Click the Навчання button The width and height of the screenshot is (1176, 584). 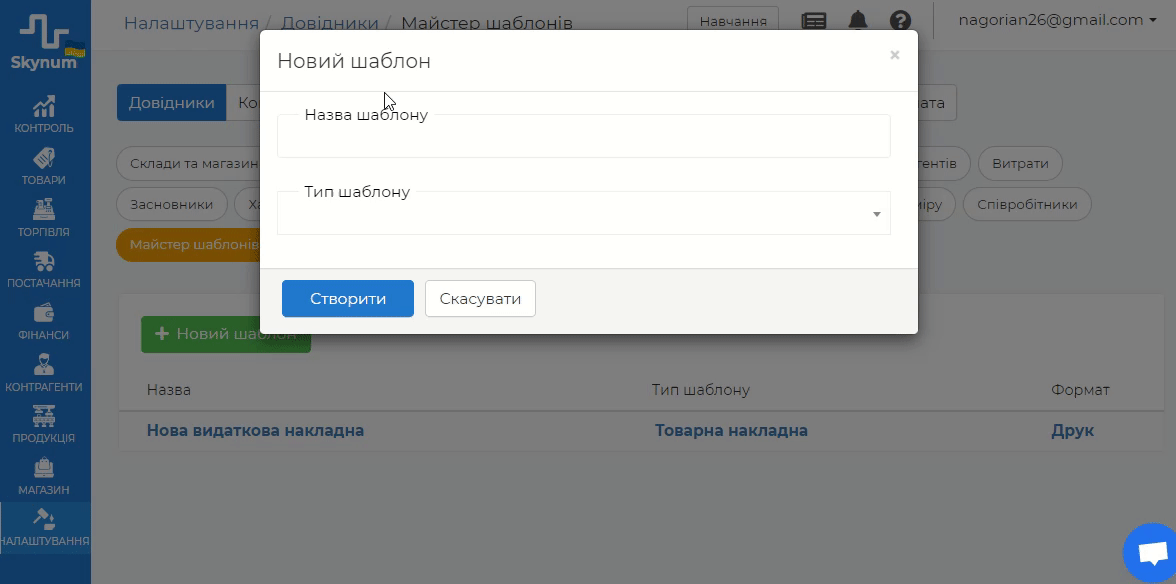click(733, 21)
